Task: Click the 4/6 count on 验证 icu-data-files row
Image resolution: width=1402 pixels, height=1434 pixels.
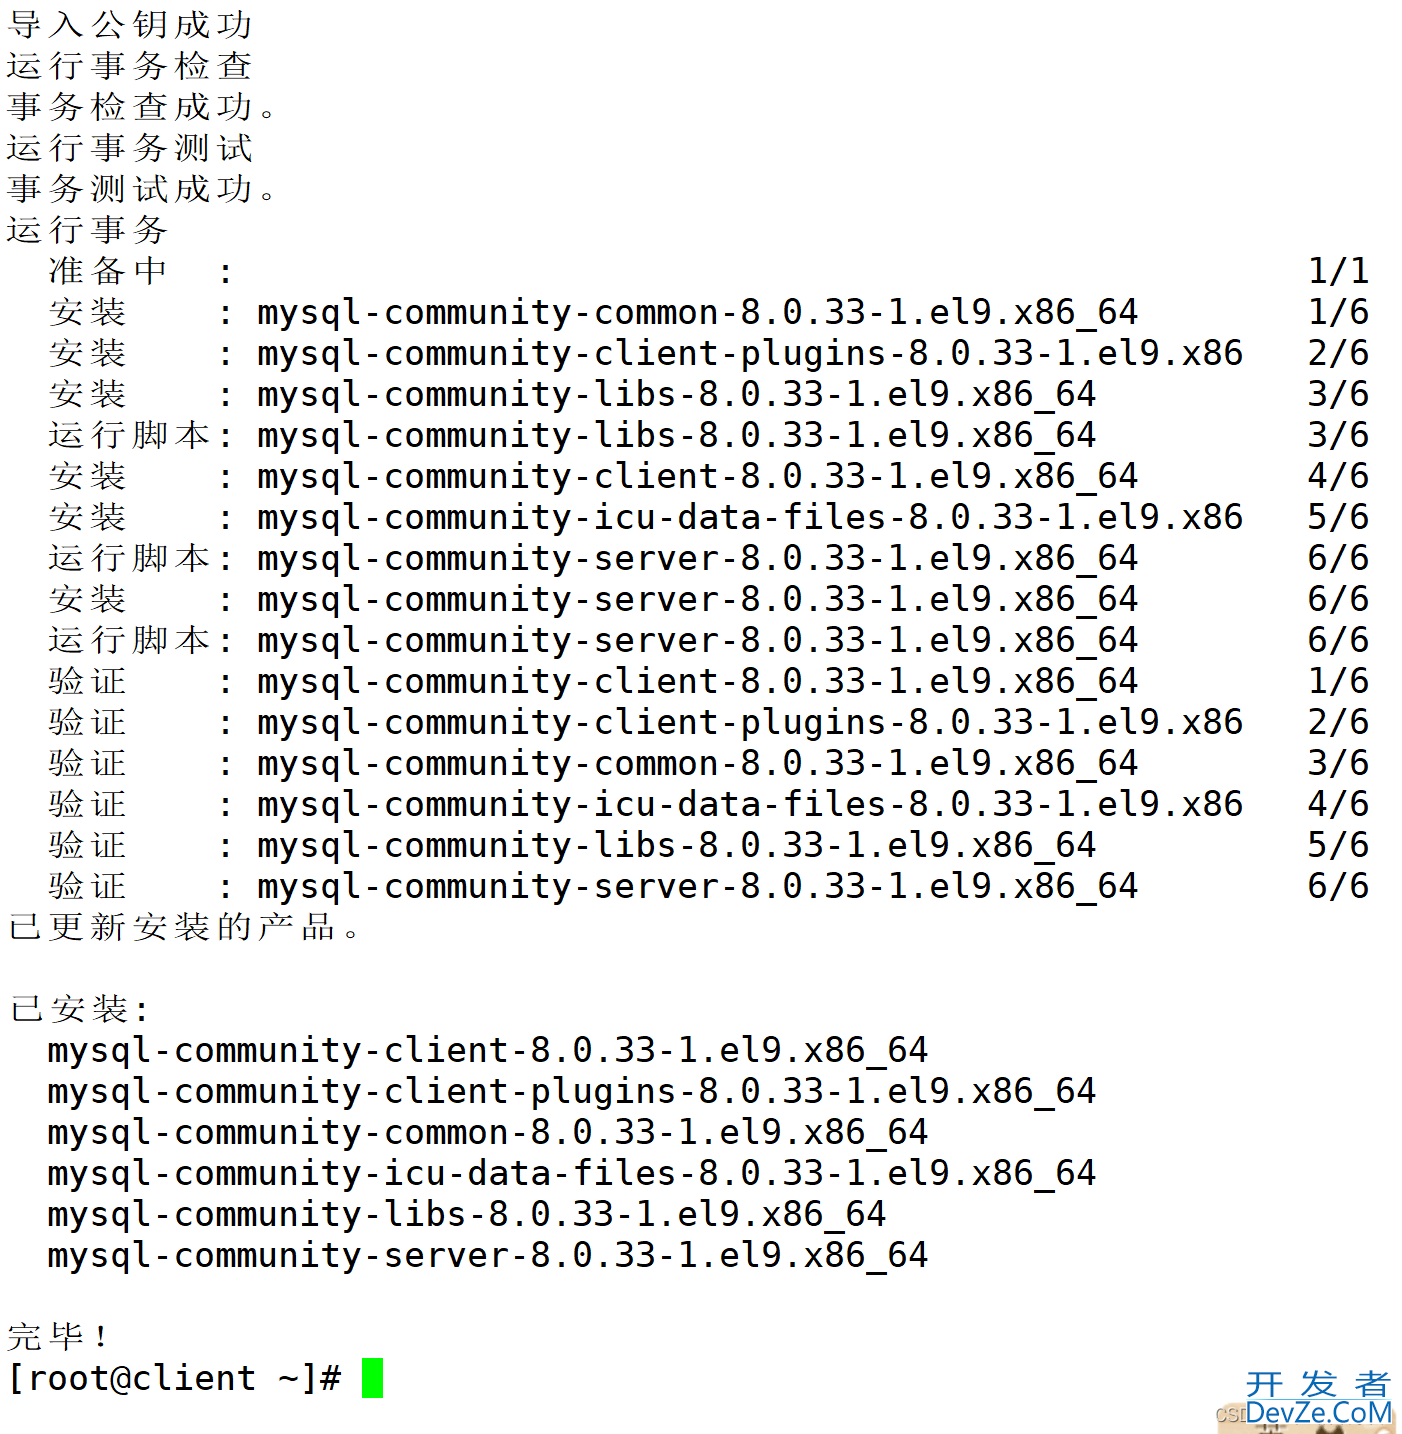Action: (1338, 804)
